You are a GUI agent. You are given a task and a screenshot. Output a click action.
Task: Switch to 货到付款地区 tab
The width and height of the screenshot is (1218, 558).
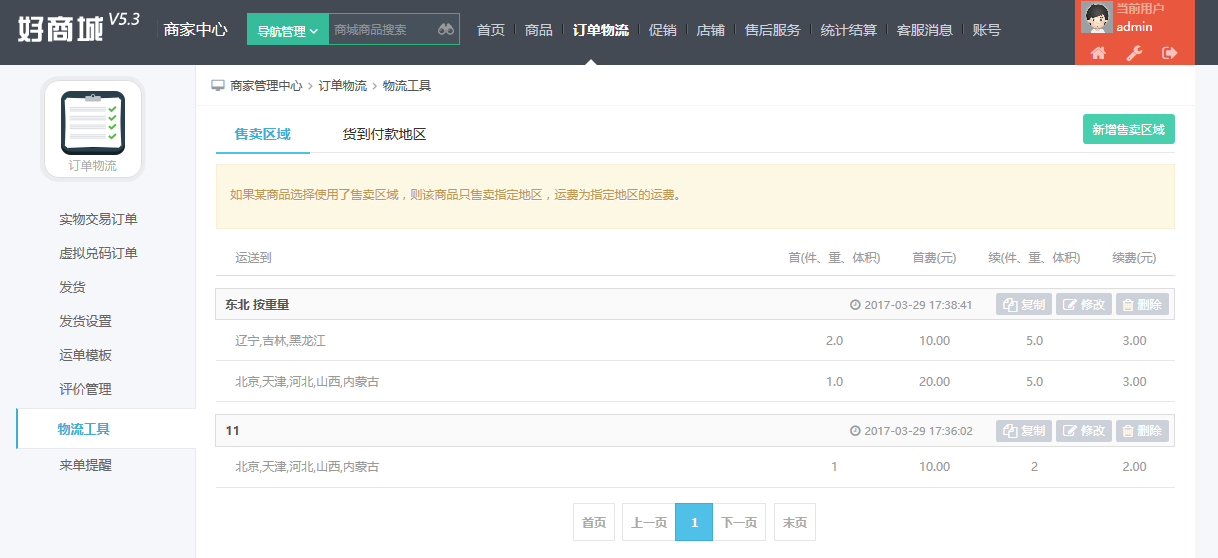pyautogui.click(x=384, y=134)
